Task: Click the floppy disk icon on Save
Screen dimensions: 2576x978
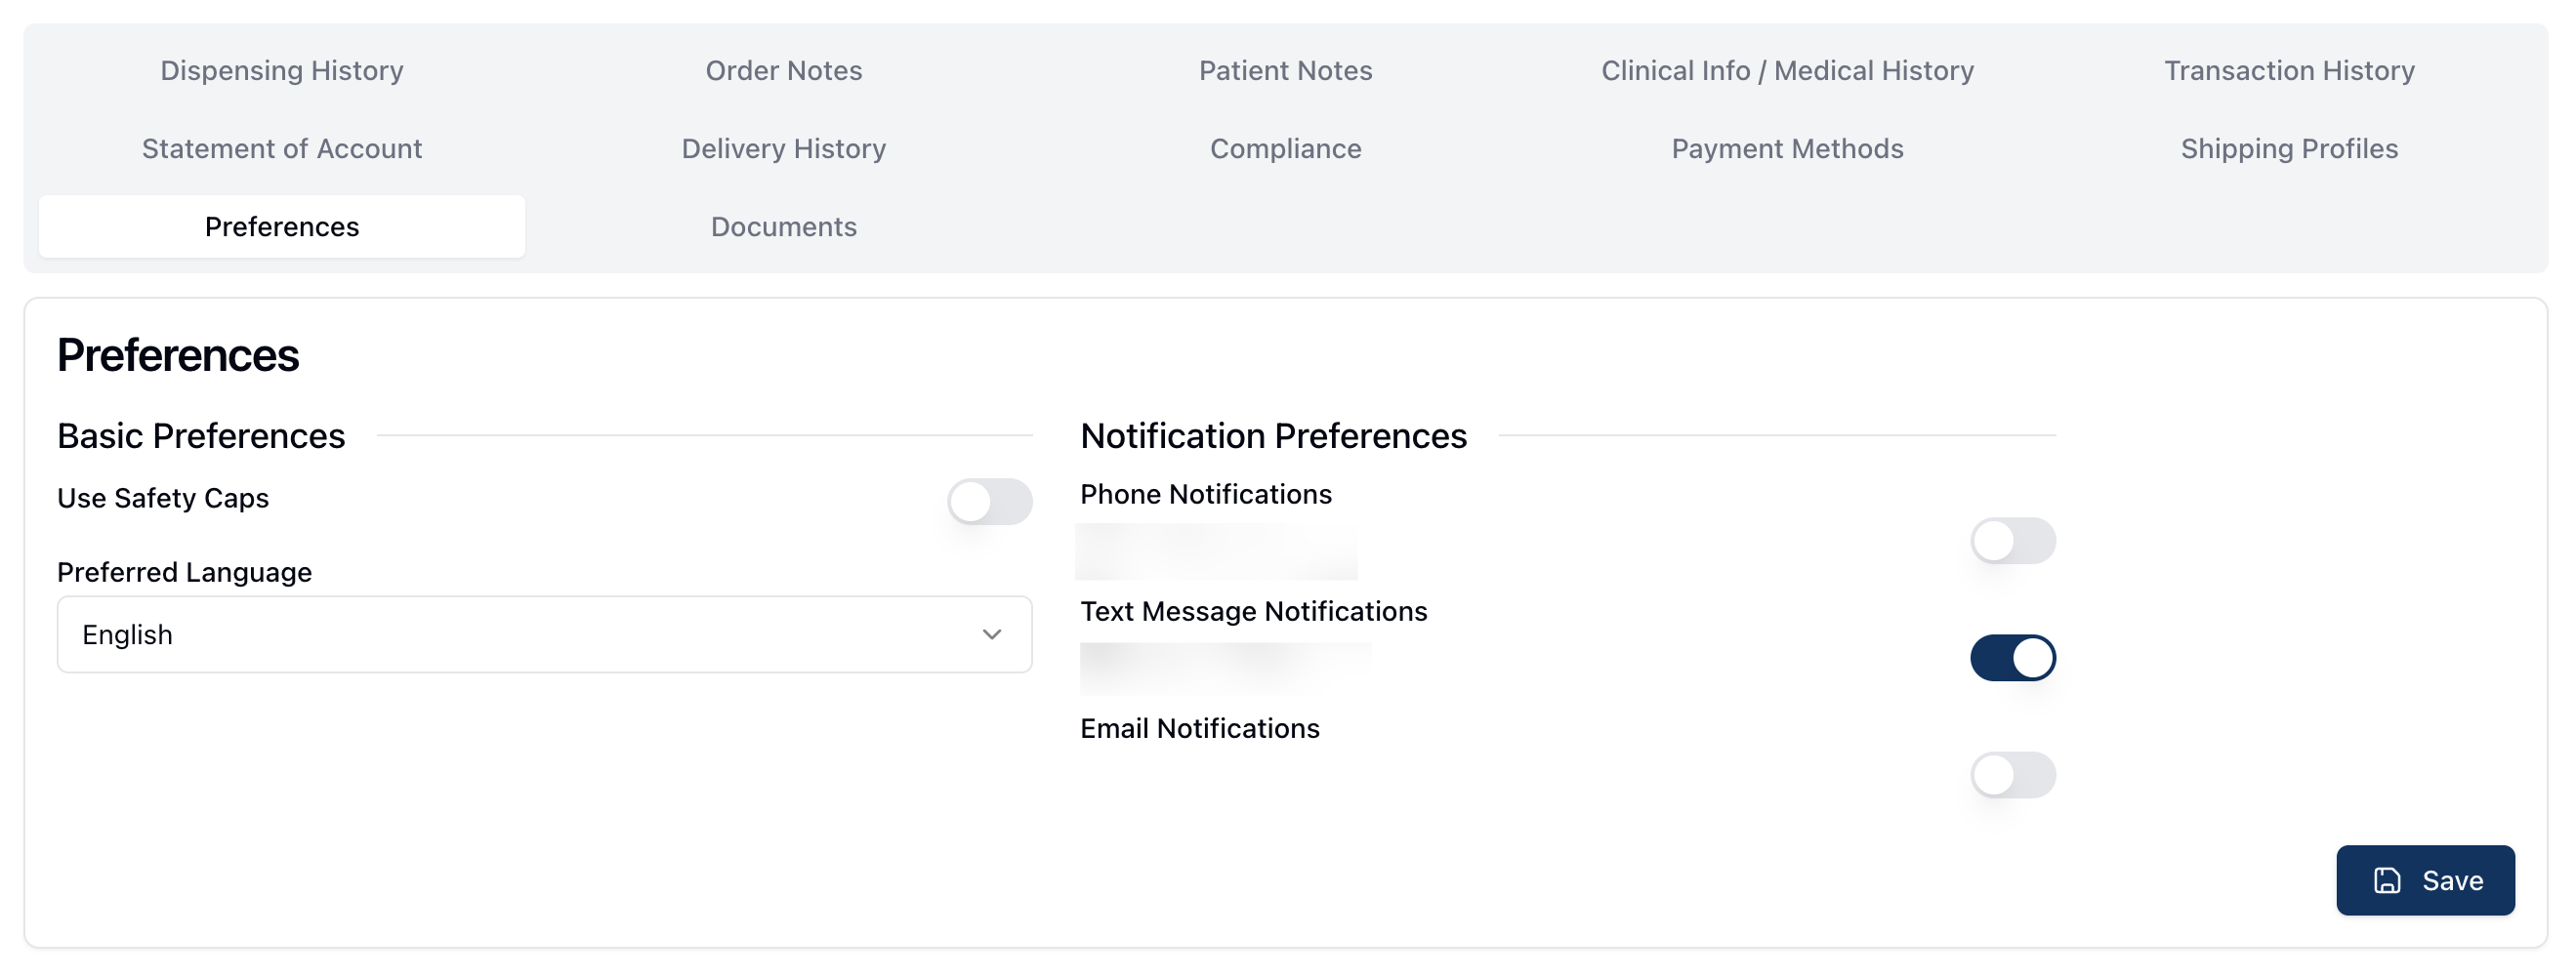Action: pos(2387,880)
